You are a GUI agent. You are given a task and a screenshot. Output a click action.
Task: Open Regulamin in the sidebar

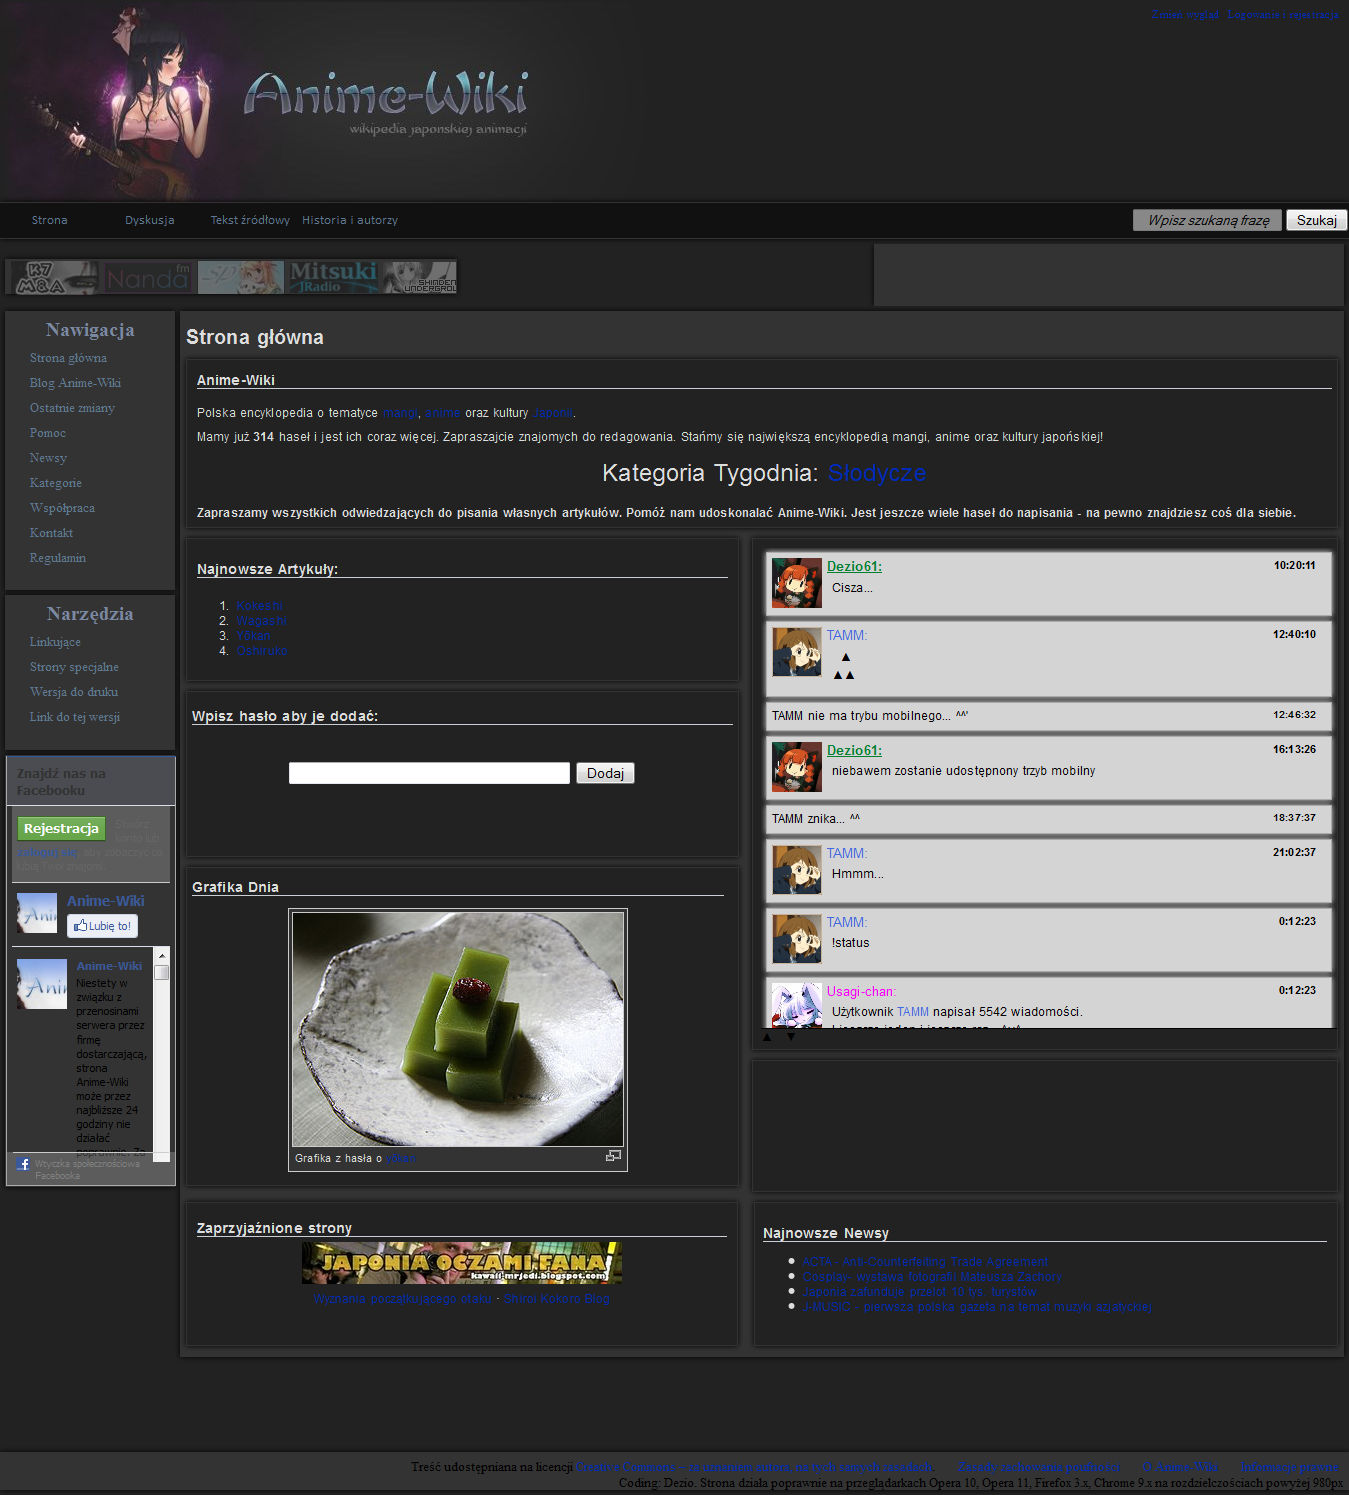[58, 558]
